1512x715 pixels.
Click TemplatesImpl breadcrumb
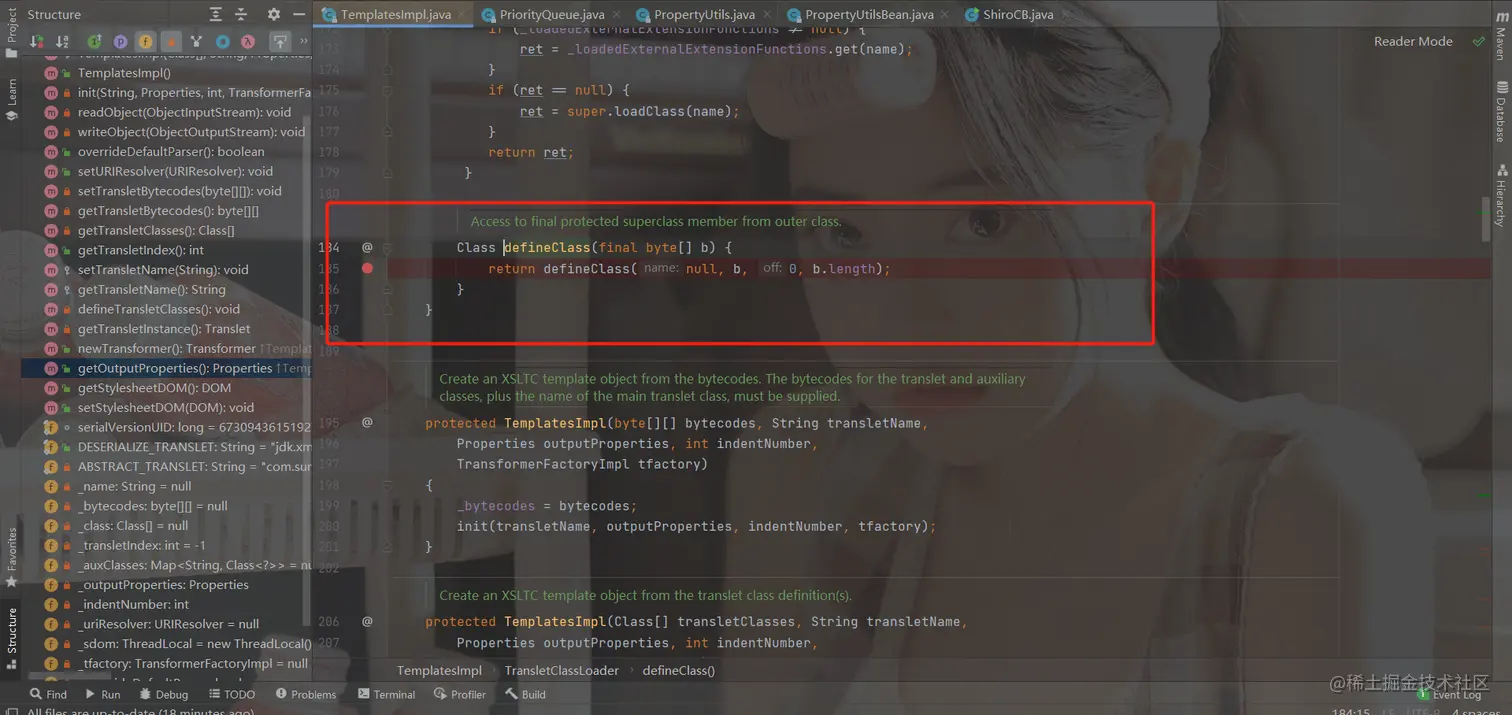point(439,670)
